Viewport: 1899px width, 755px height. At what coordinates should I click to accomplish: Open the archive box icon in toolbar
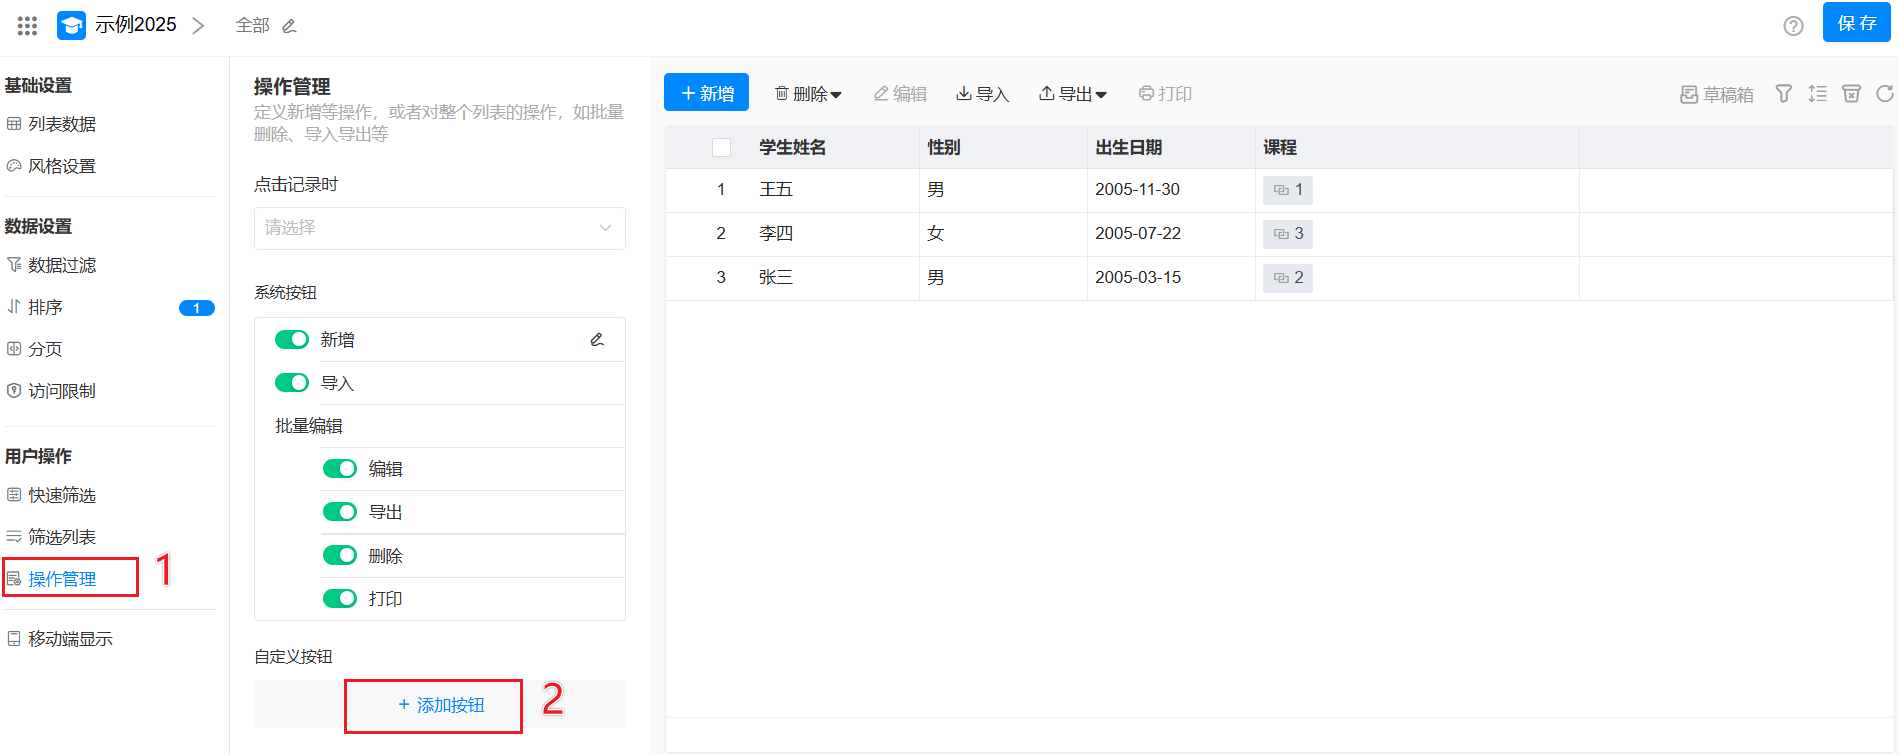[x=1851, y=94]
